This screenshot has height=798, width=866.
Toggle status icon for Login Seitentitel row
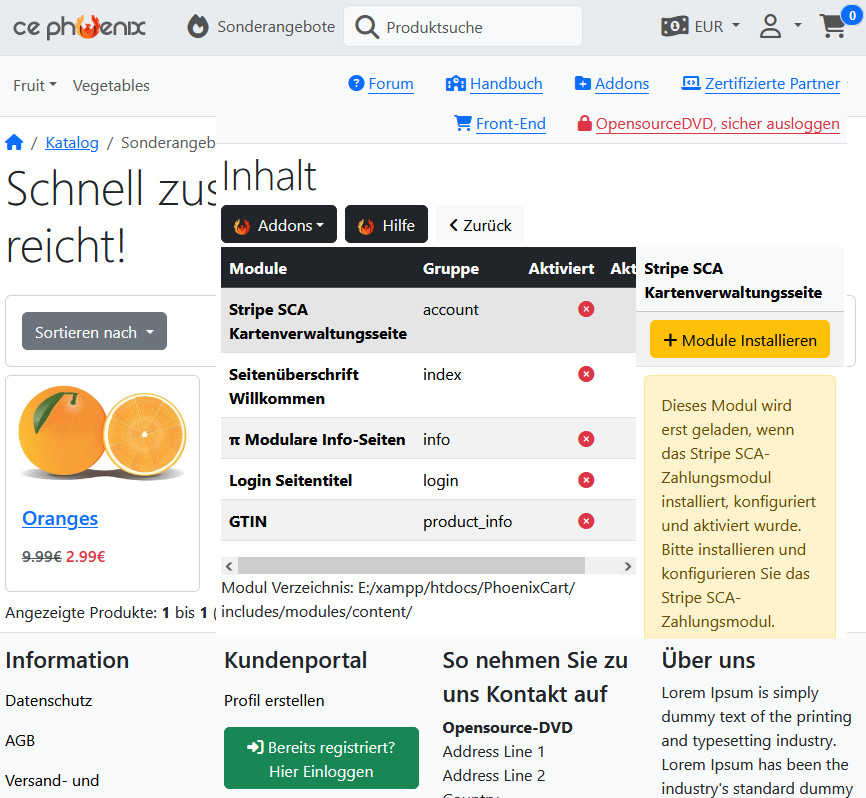(586, 480)
